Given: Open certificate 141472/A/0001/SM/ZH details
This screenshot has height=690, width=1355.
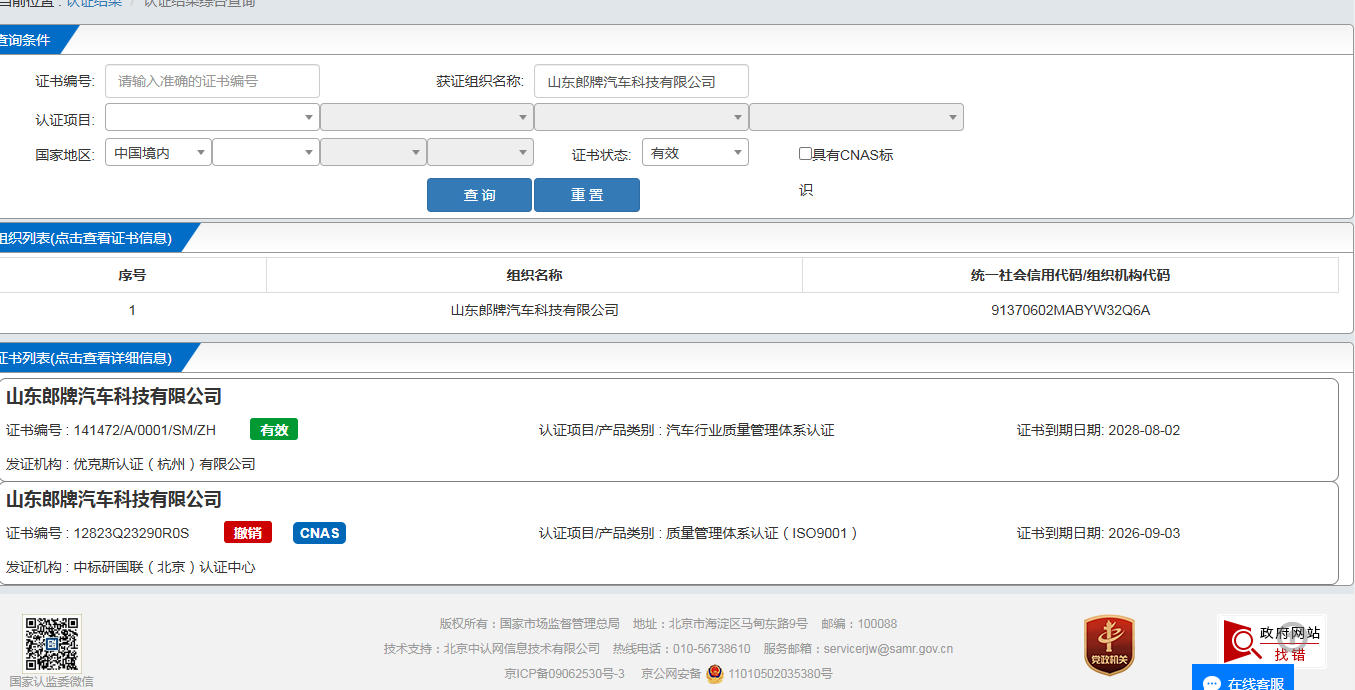Looking at the screenshot, I should tap(668, 430).
